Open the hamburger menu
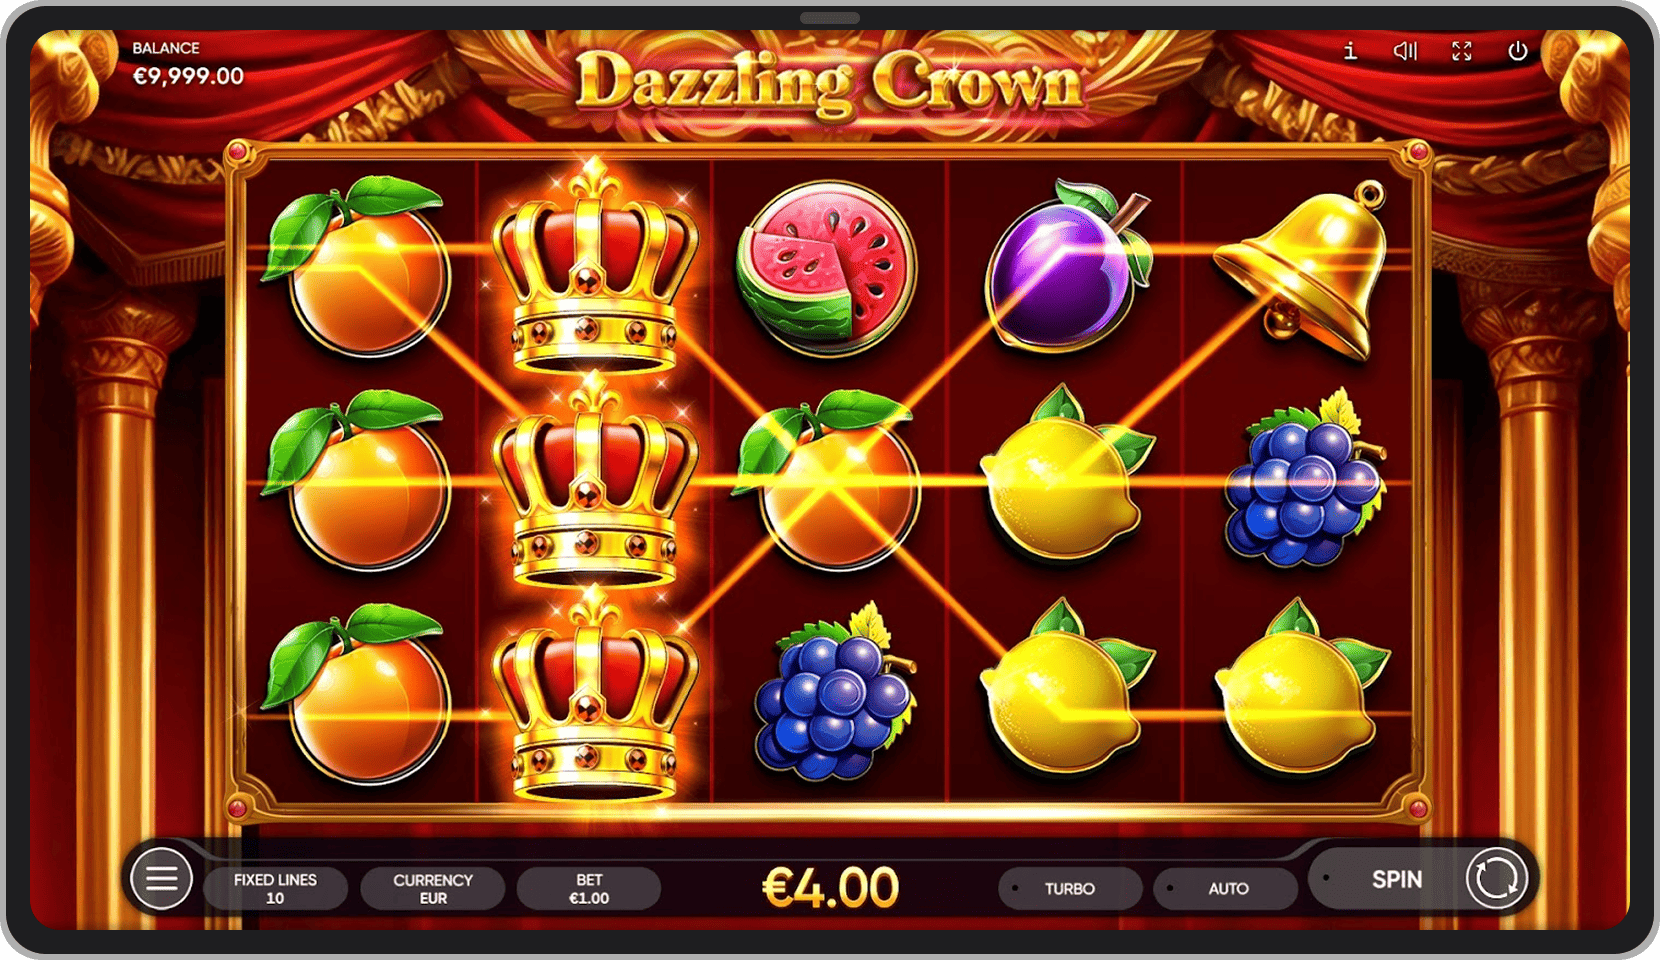Screen dimensions: 1660x960 (x=161, y=879)
